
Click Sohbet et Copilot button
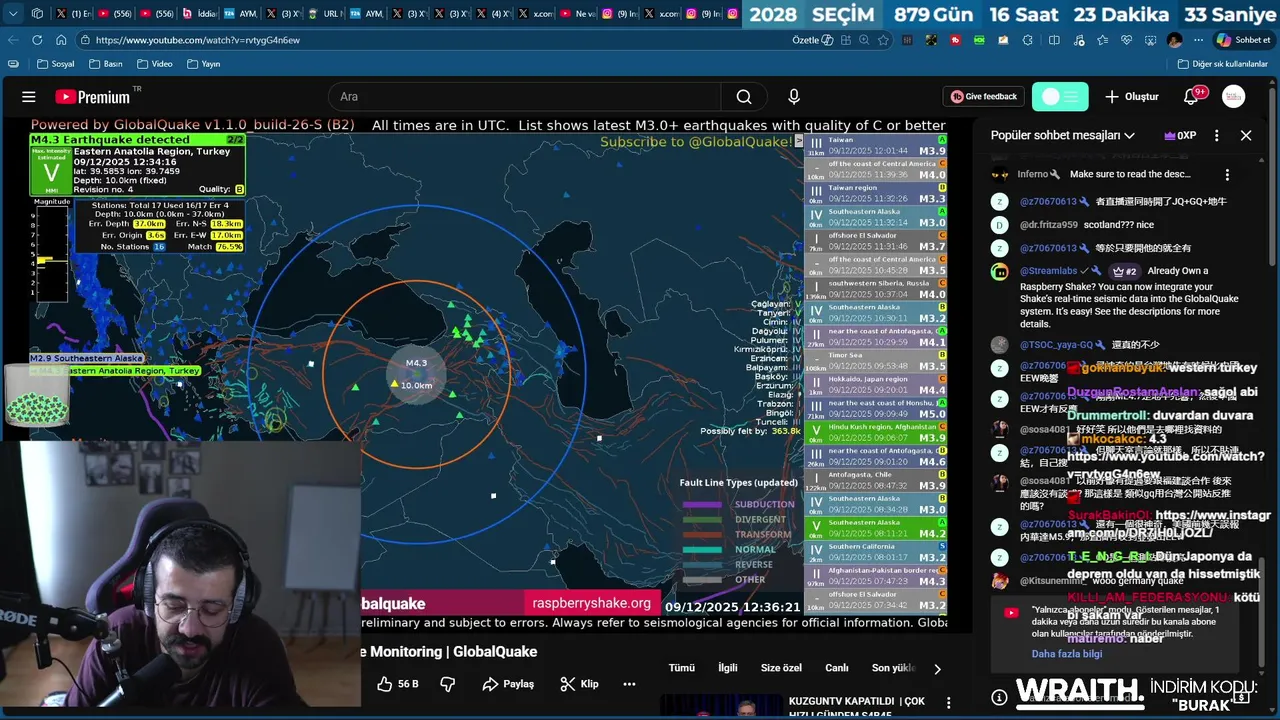(x=1242, y=40)
